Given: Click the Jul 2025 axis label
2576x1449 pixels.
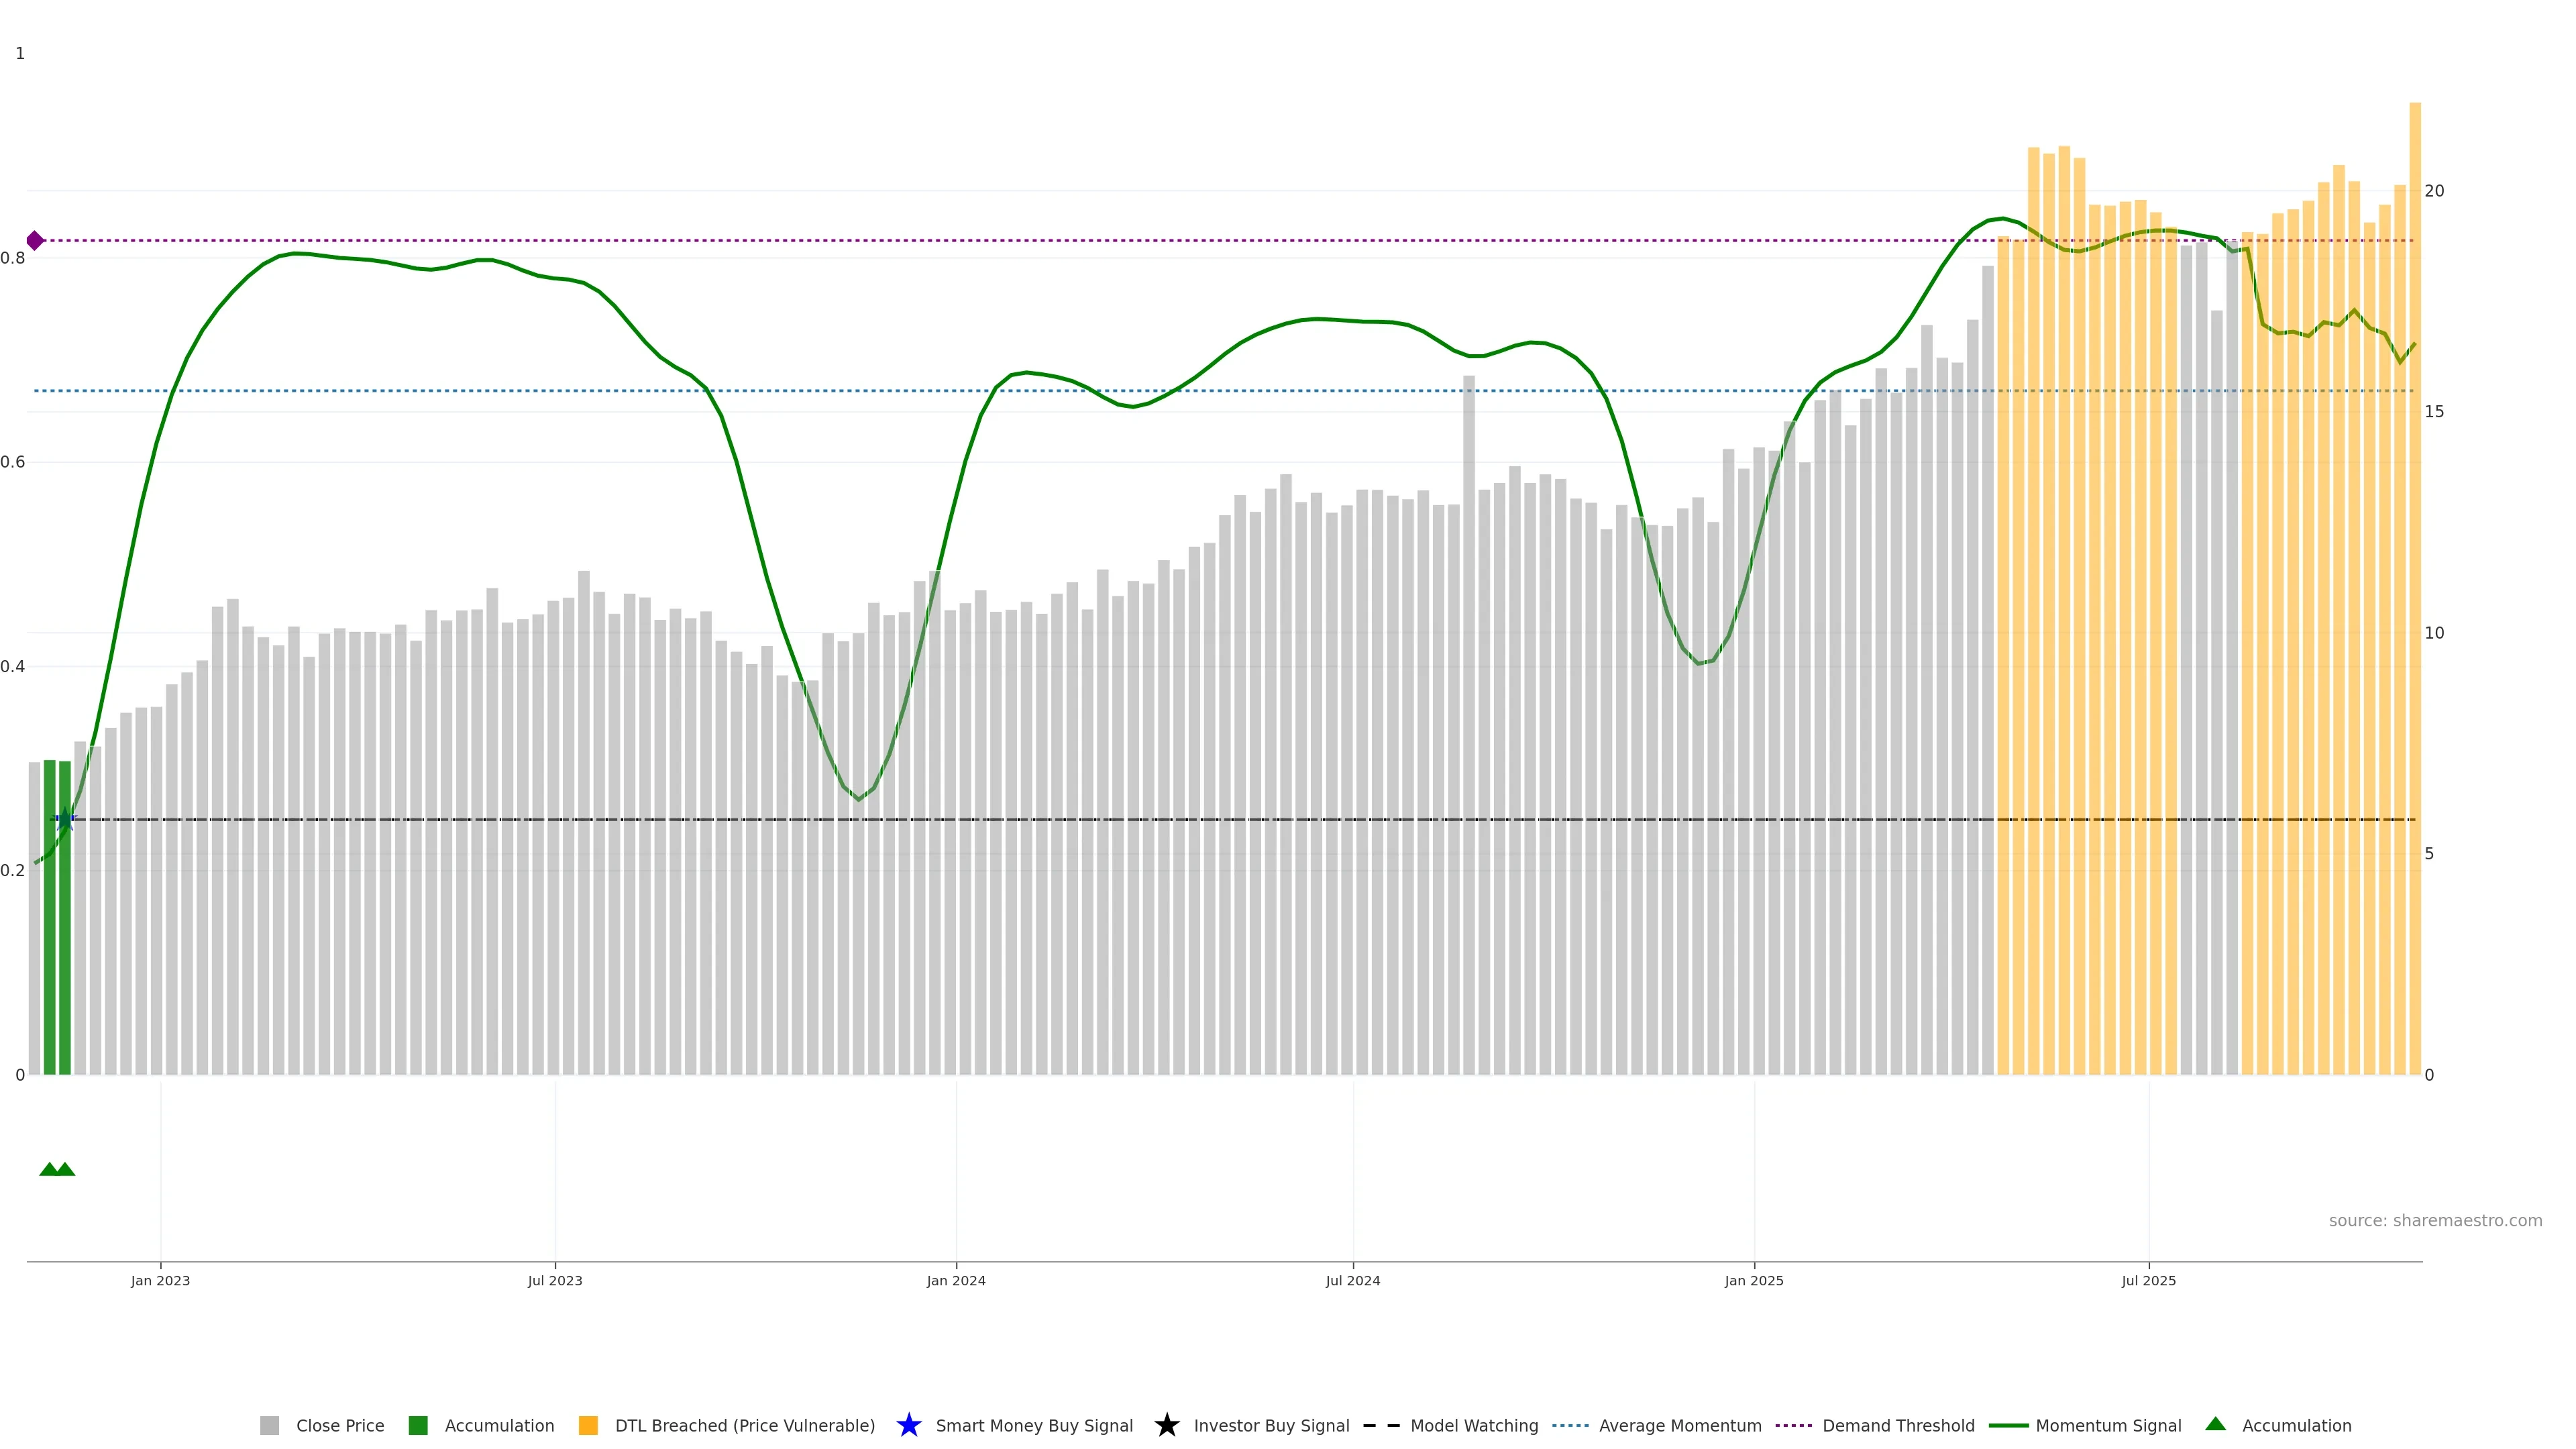Looking at the screenshot, I should 2148,1280.
